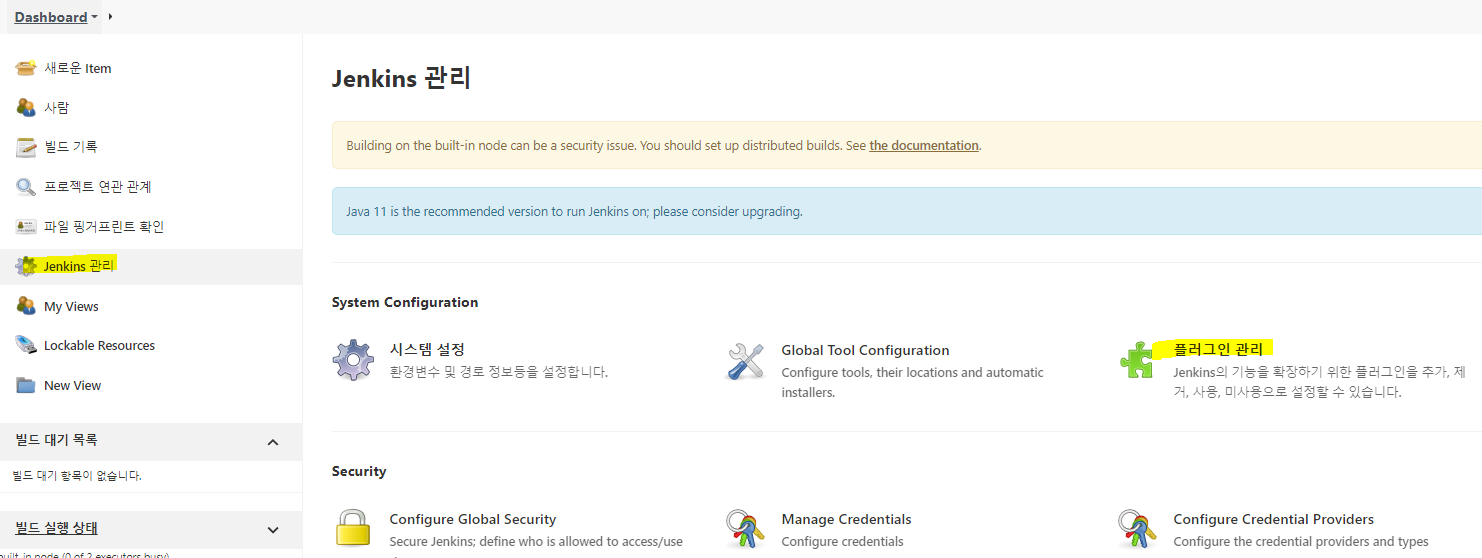Click the 프로젝트 연관 관계 magnifier icon
Image resolution: width=1482 pixels, height=558 pixels.
(x=26, y=187)
